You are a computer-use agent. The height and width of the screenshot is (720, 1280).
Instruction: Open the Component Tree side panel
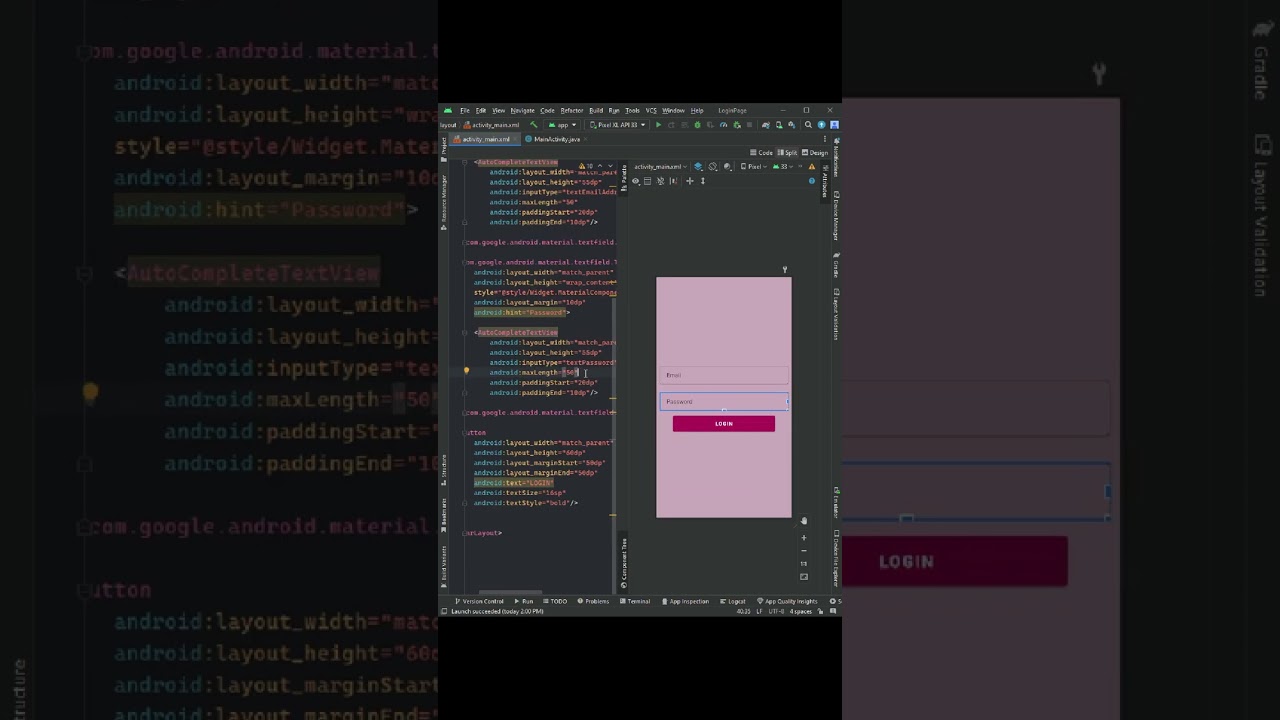pyautogui.click(x=624, y=561)
